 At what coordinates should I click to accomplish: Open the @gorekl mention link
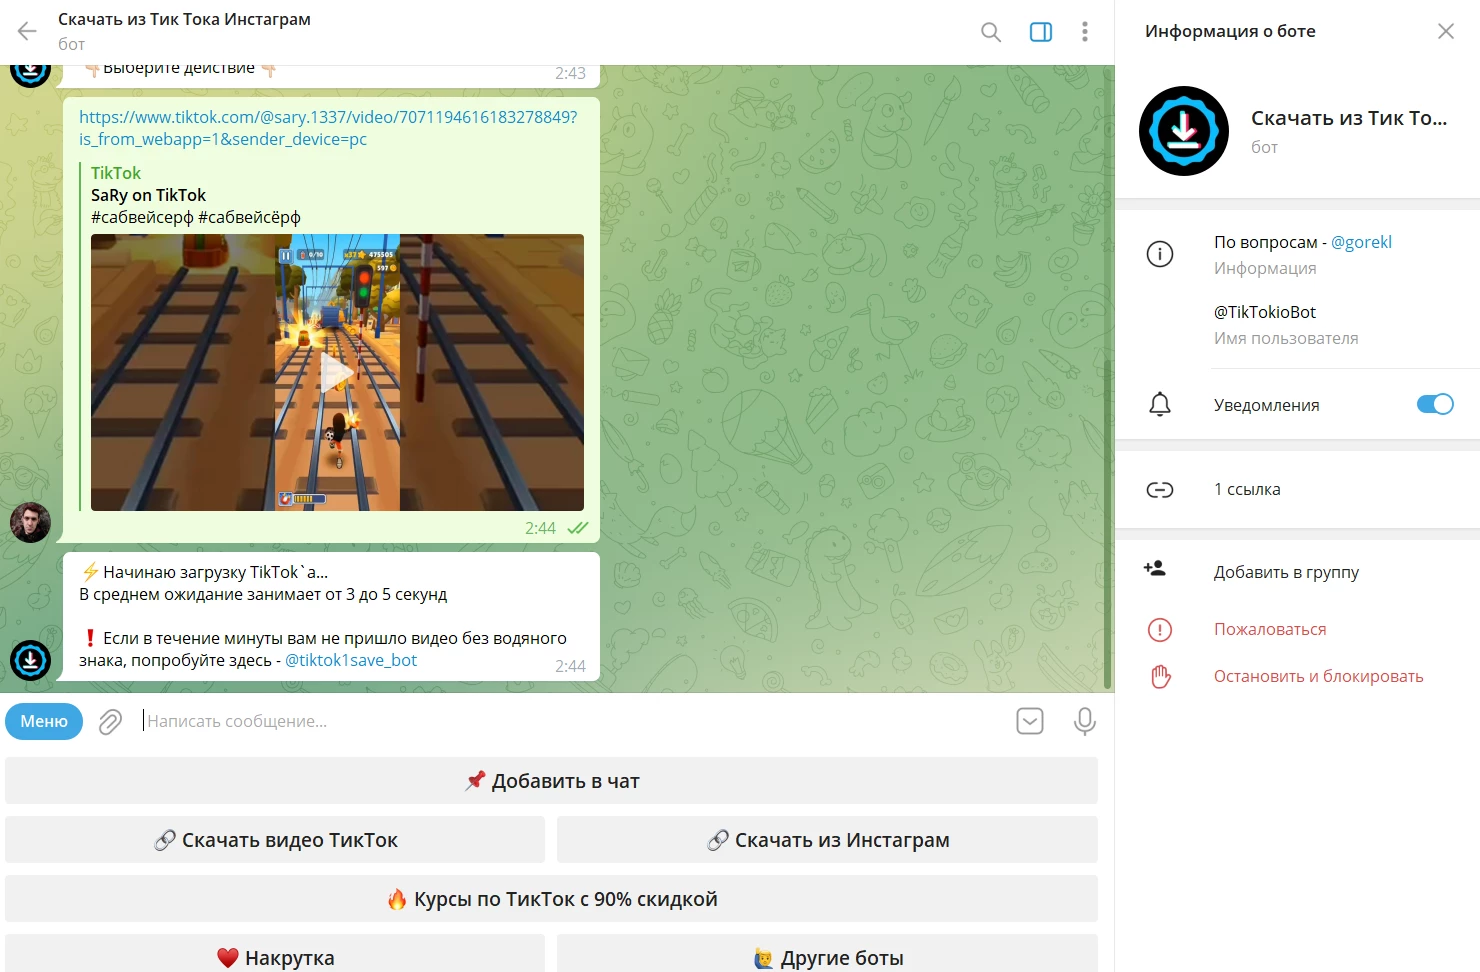[x=1361, y=242]
